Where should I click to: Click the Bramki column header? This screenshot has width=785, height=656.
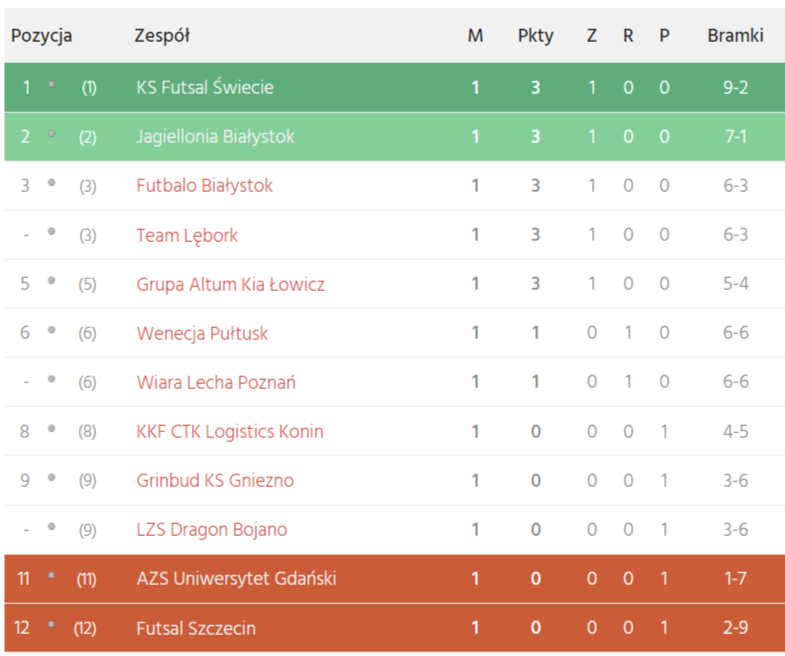735,36
